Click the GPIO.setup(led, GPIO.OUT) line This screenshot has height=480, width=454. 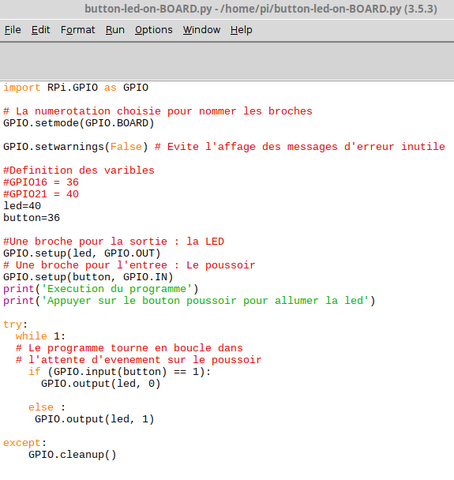click(x=82, y=253)
